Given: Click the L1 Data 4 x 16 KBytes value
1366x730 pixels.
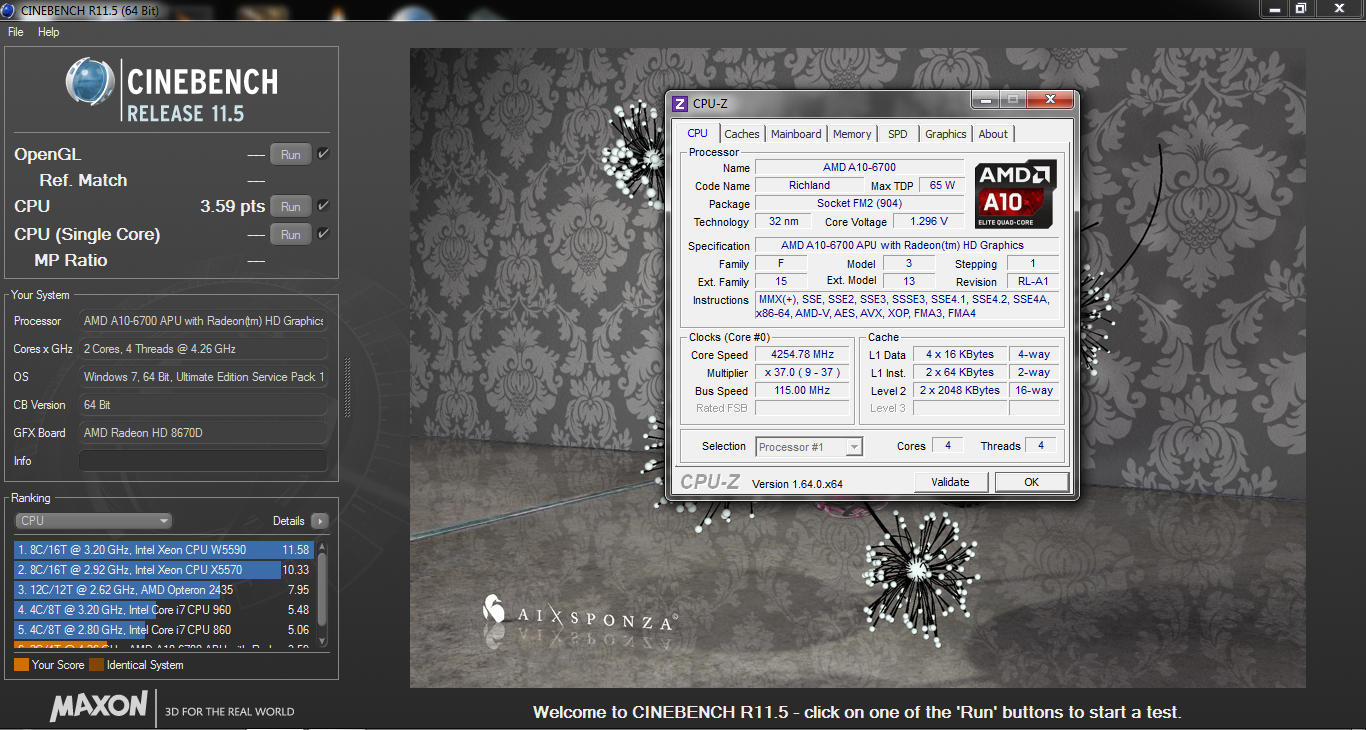Looking at the screenshot, I should [960, 355].
